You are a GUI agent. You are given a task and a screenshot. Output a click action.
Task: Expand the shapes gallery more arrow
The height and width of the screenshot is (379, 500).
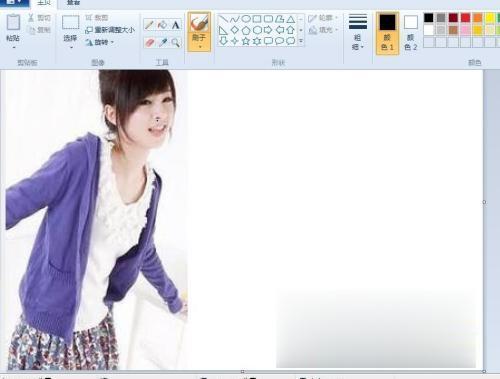pos(301,41)
